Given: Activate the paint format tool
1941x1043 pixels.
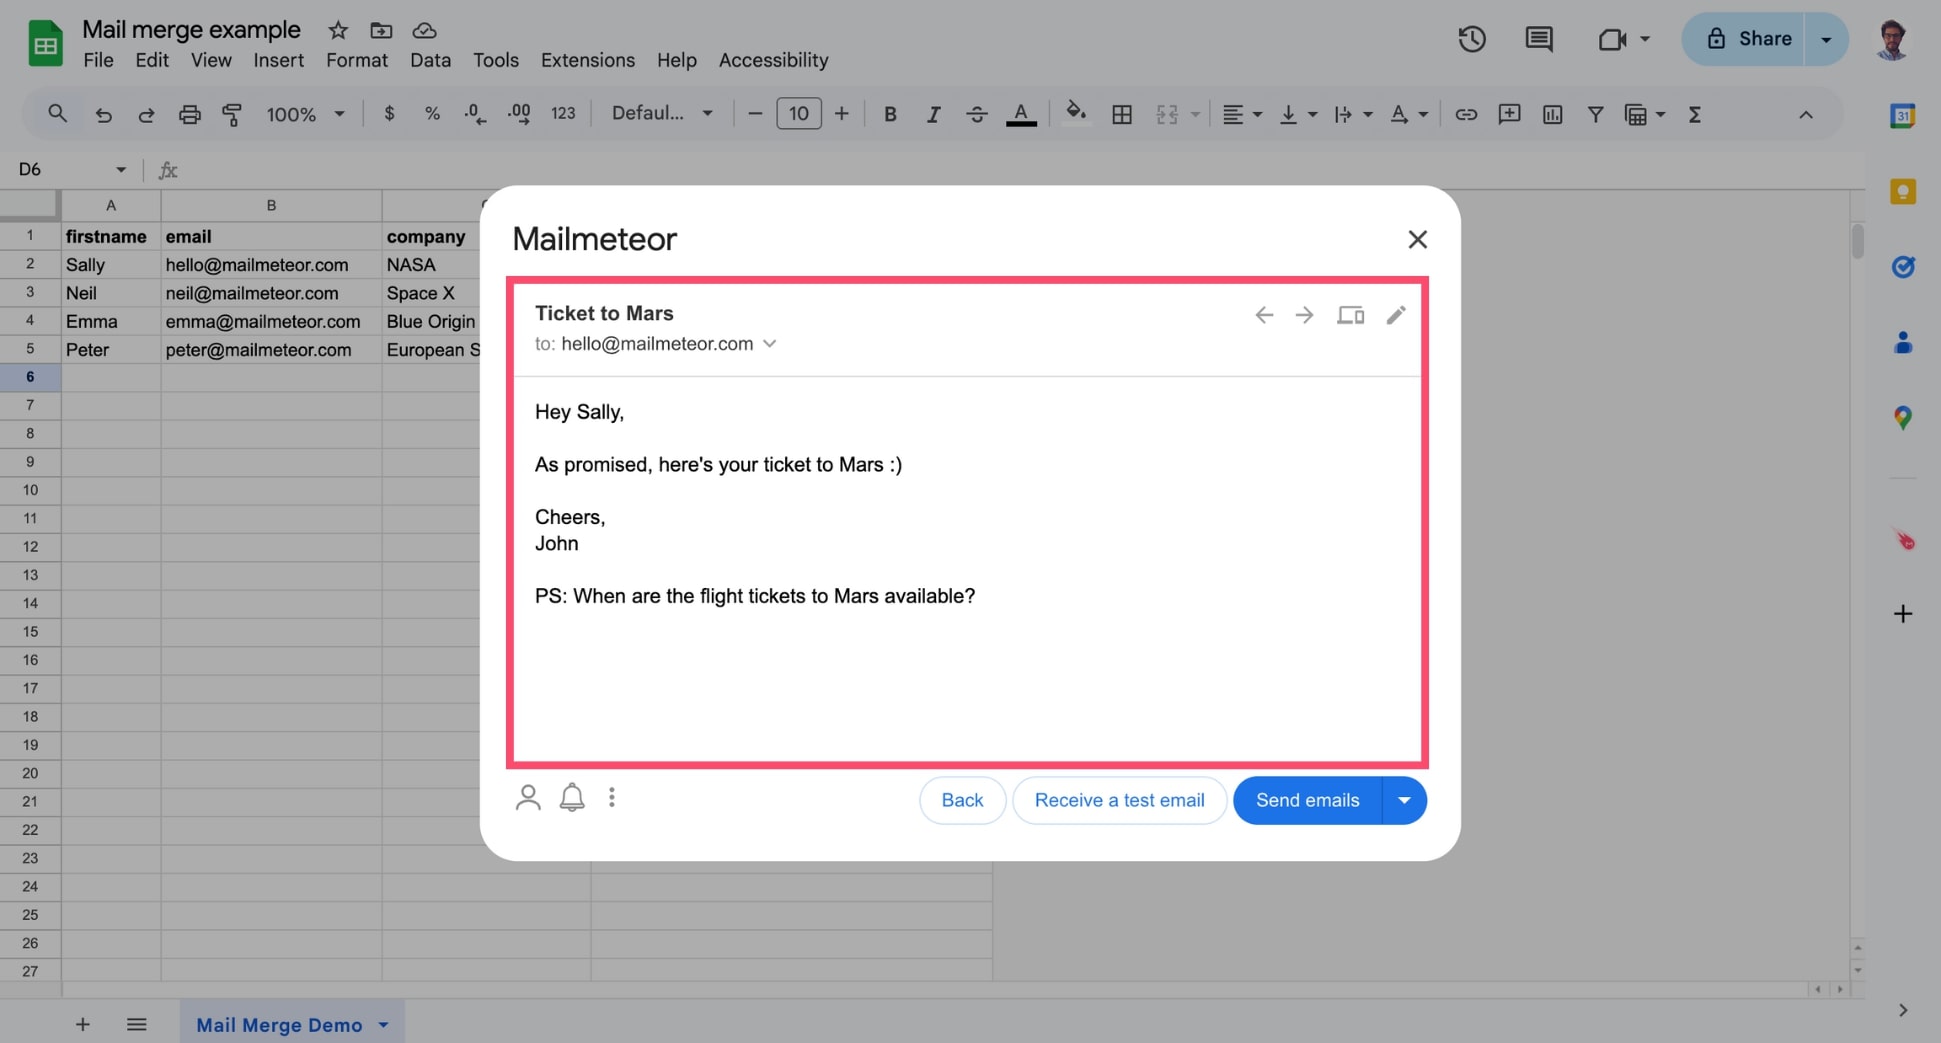Looking at the screenshot, I should [232, 114].
